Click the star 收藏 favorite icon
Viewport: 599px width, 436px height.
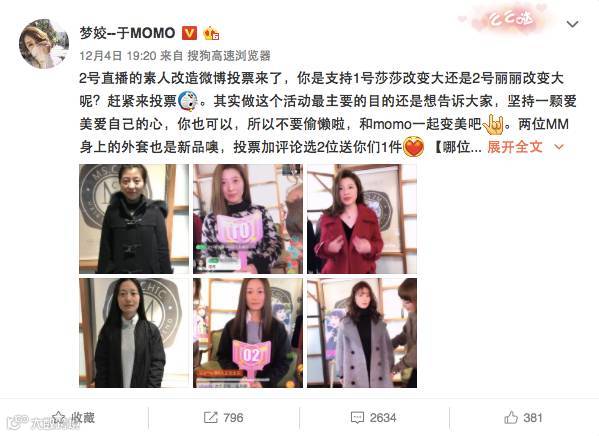coord(58,417)
